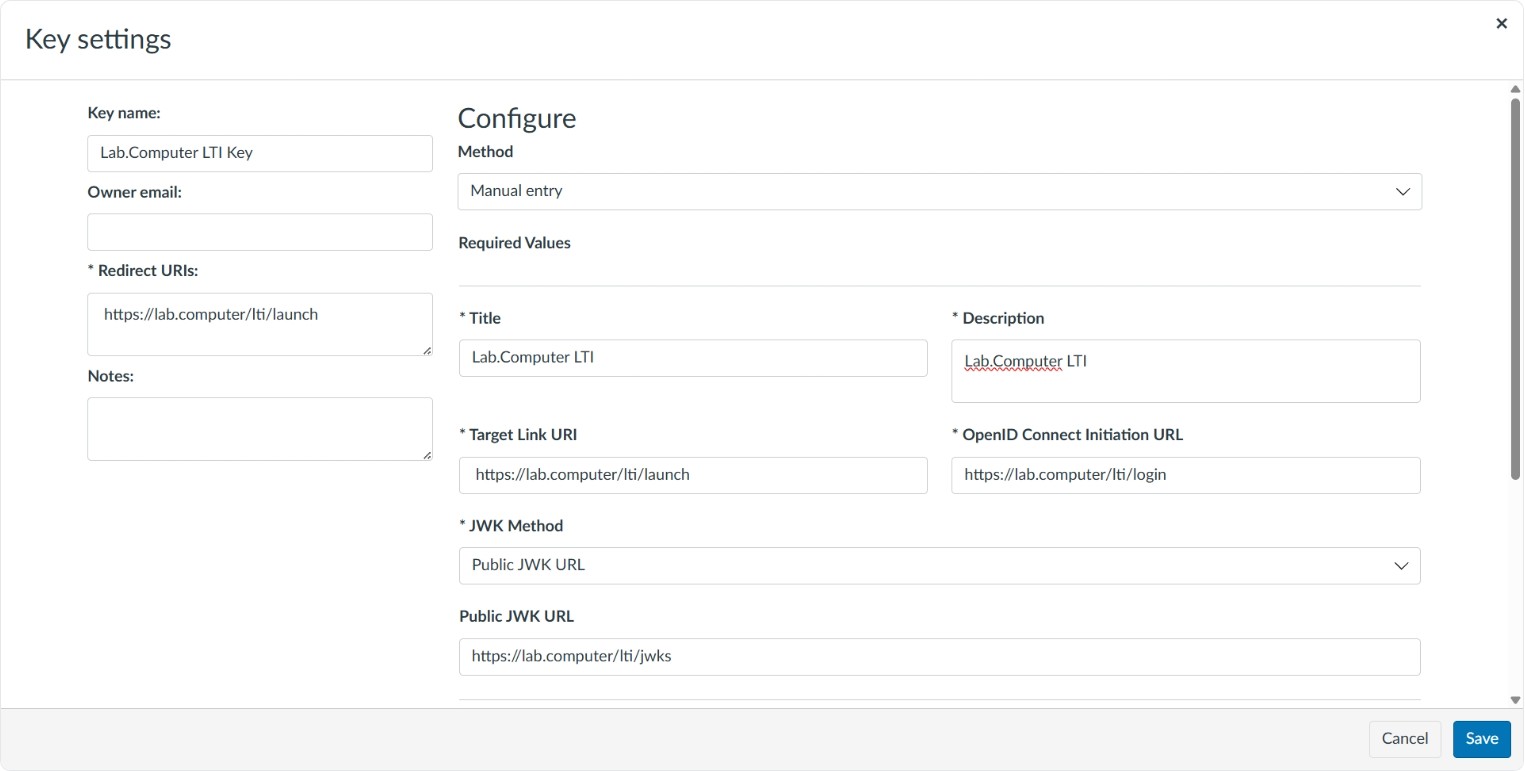Click the Configure heading
This screenshot has height=771, width=1525.
tap(517, 118)
